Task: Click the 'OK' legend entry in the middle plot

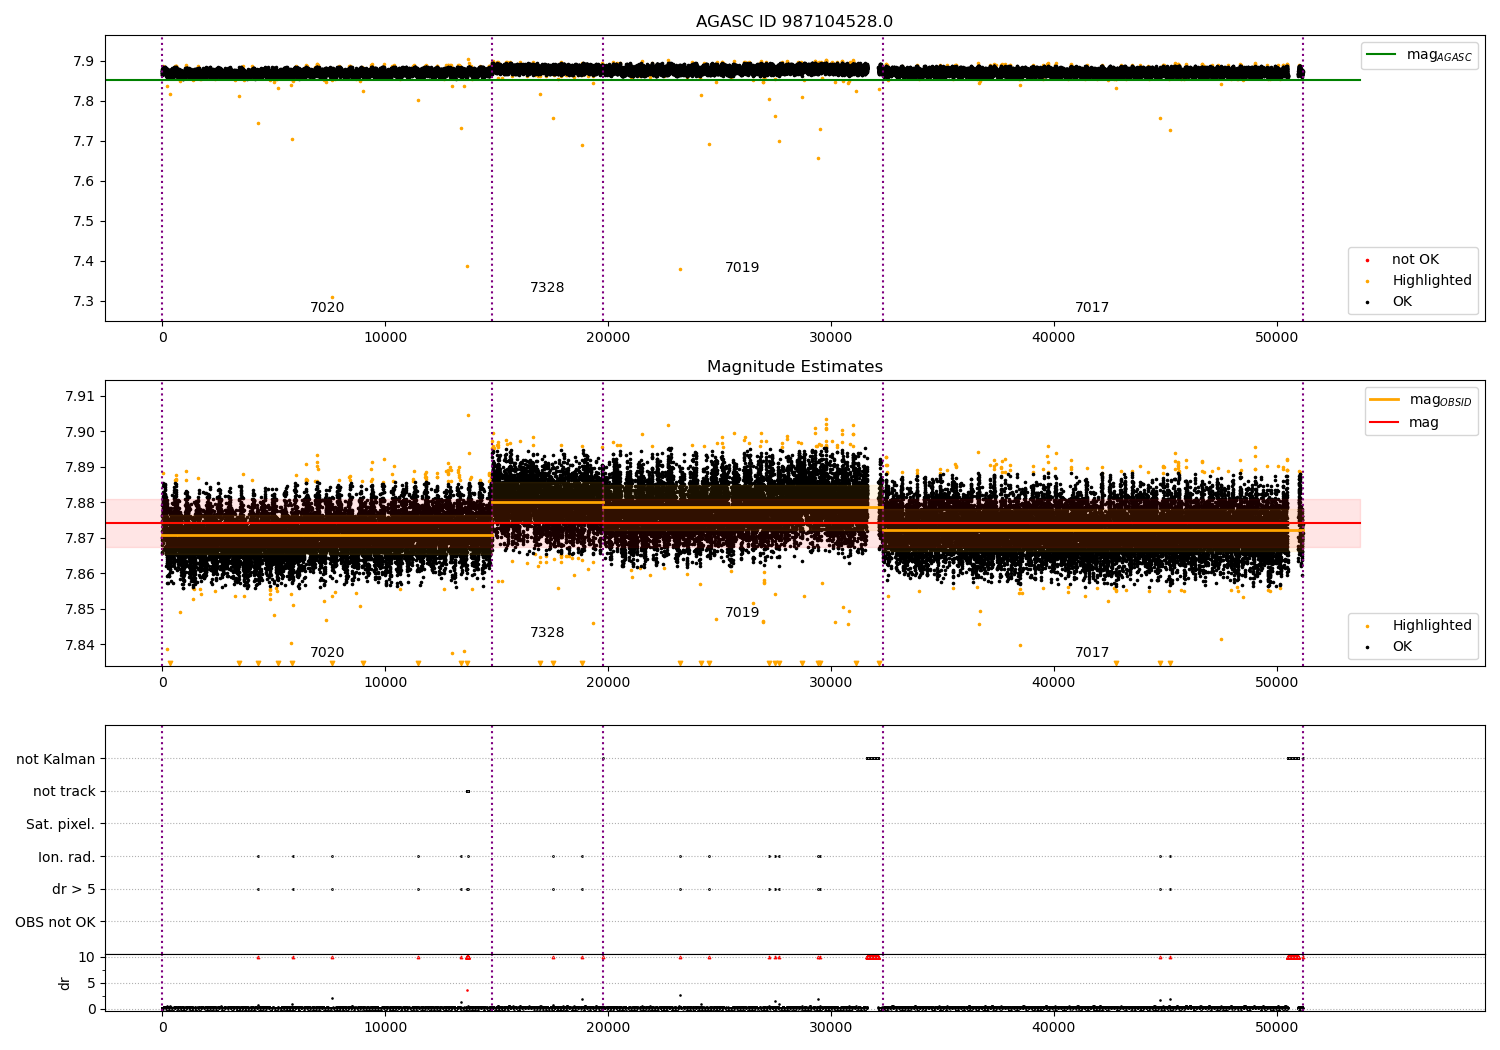Action: tap(1391, 647)
